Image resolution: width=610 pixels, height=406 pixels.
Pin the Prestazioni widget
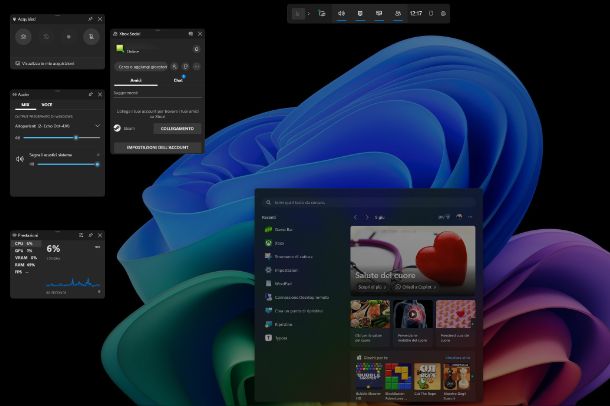(90, 235)
